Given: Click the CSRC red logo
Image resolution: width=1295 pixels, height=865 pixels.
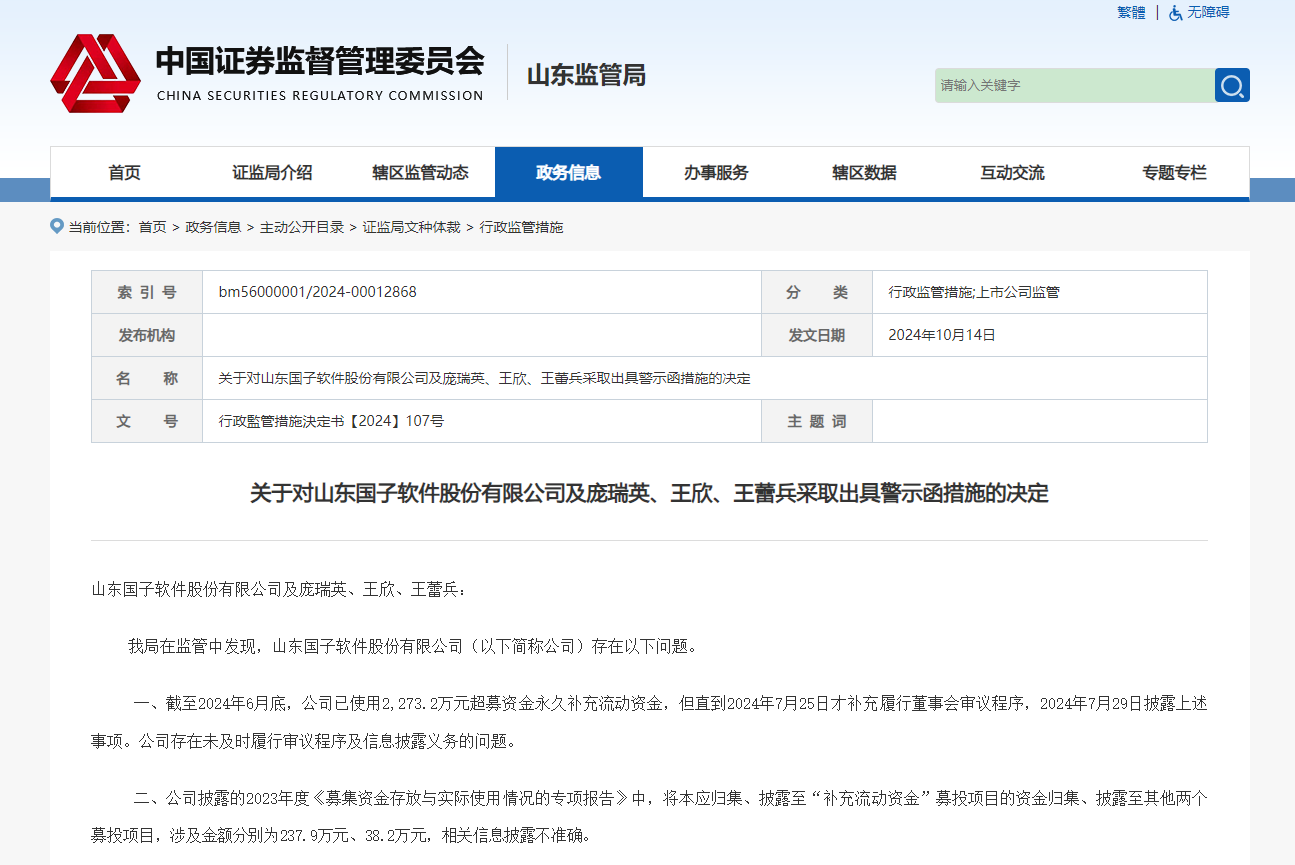Looking at the screenshot, I should tap(96, 73).
